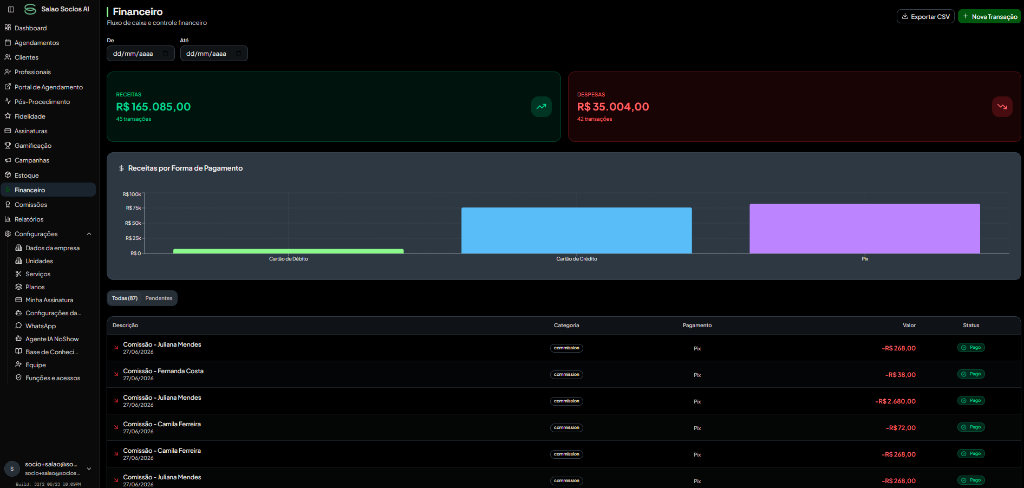Select the Financeiro sidebar item

coord(48,190)
